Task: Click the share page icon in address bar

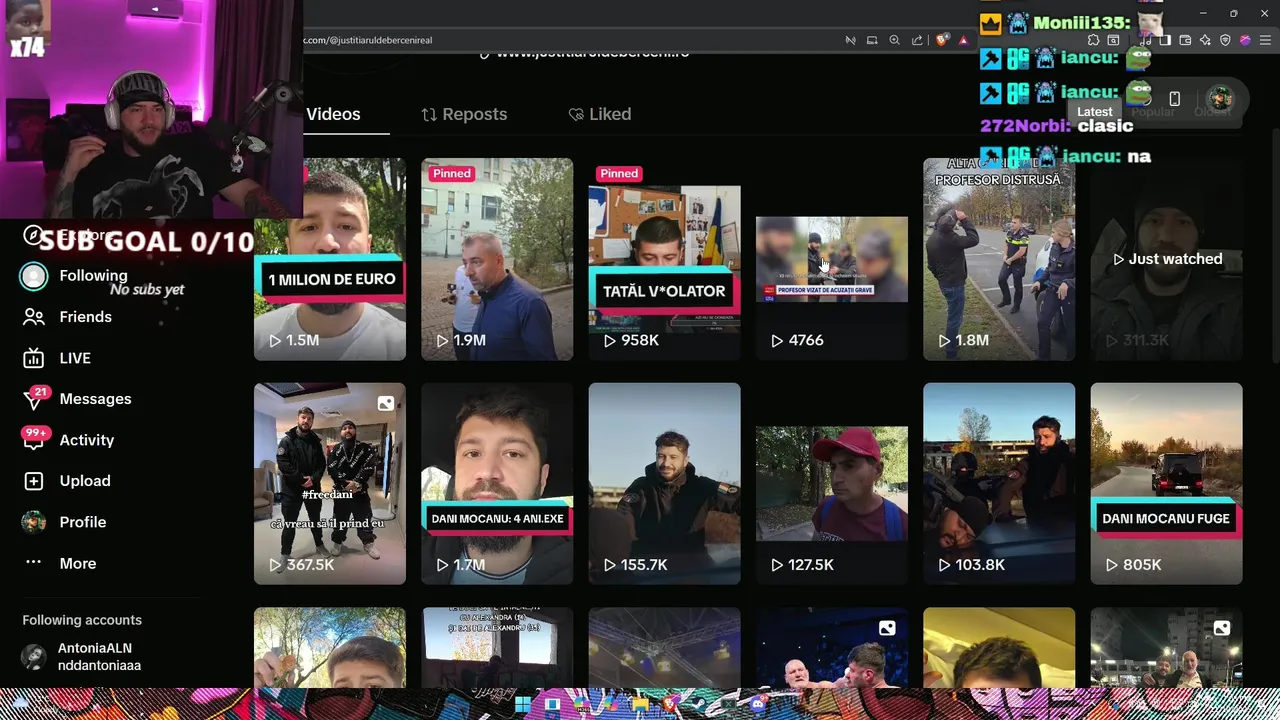Action: pos(917,40)
